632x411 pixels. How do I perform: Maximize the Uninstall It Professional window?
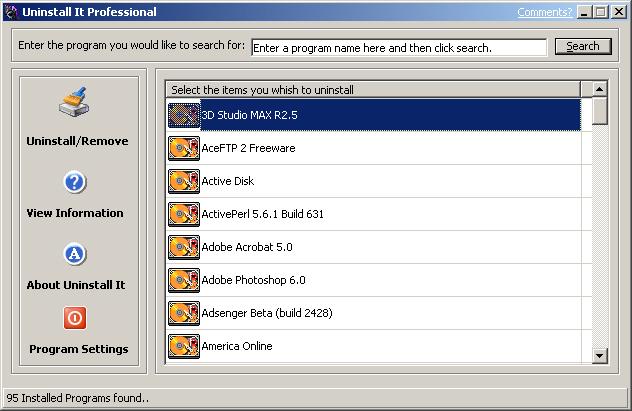(600, 12)
